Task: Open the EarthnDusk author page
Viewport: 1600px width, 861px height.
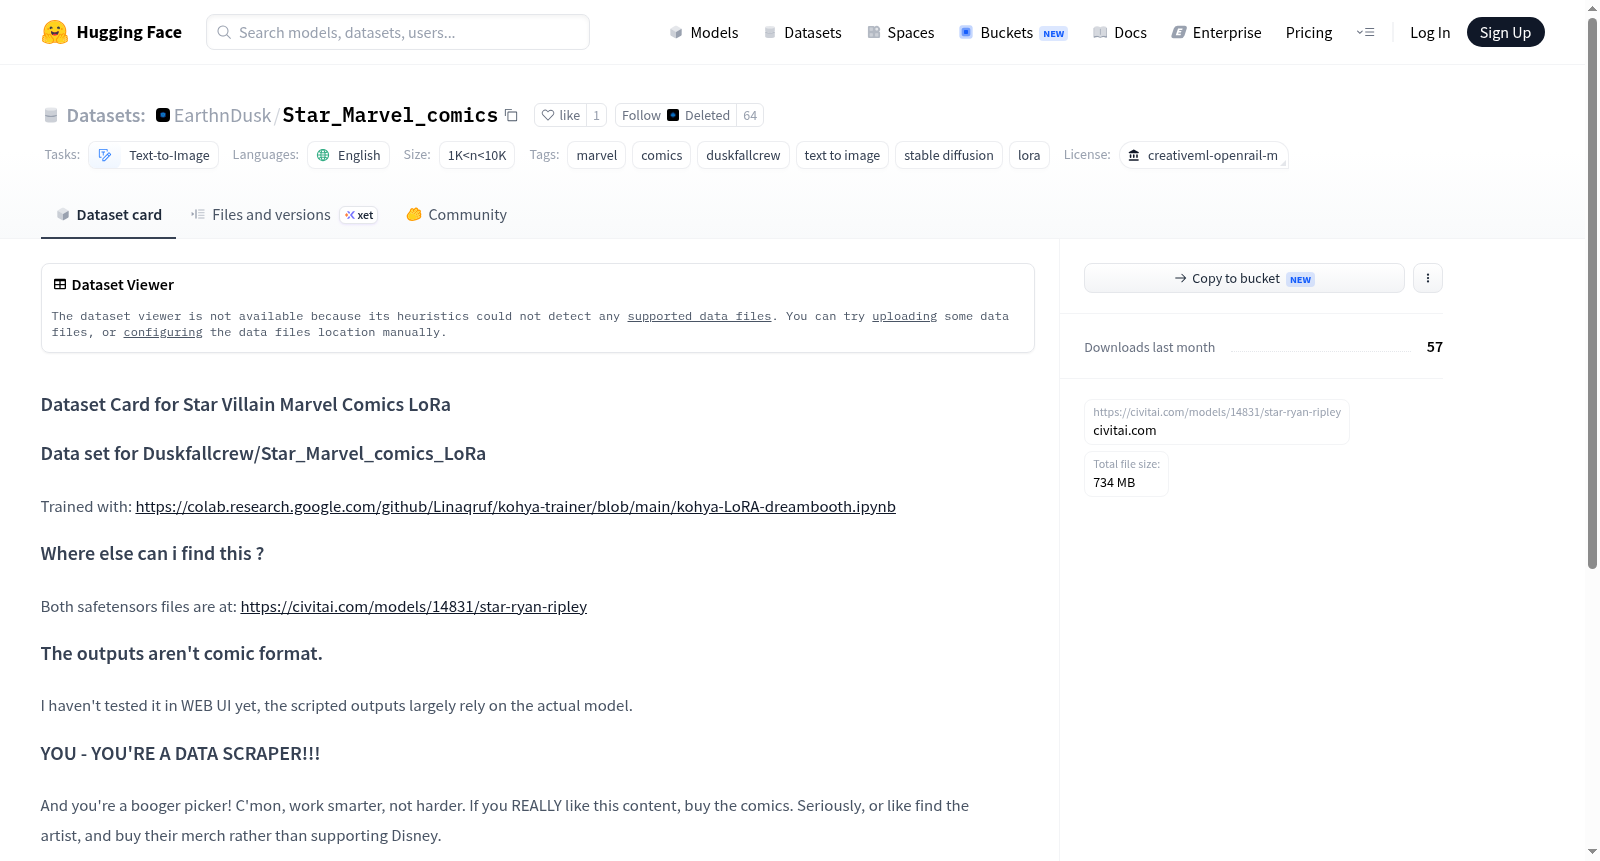Action: click(222, 115)
